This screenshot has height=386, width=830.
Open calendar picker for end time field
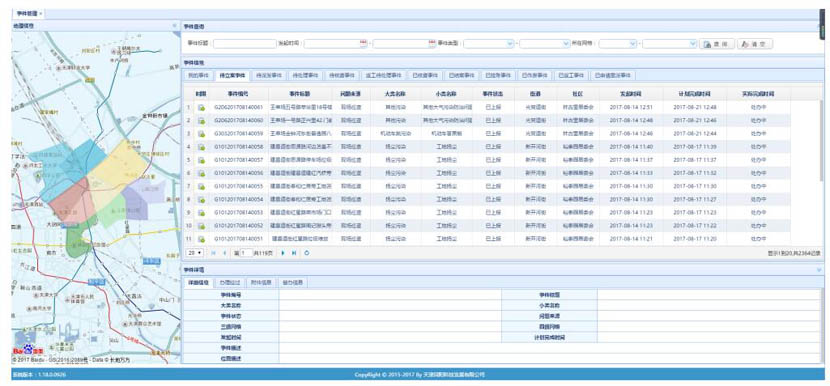point(432,43)
